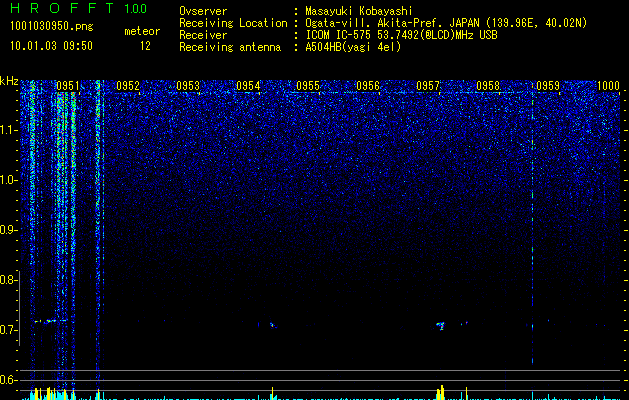Click the meteor count value 12
Screen dimensions: 629x400
click(145, 46)
